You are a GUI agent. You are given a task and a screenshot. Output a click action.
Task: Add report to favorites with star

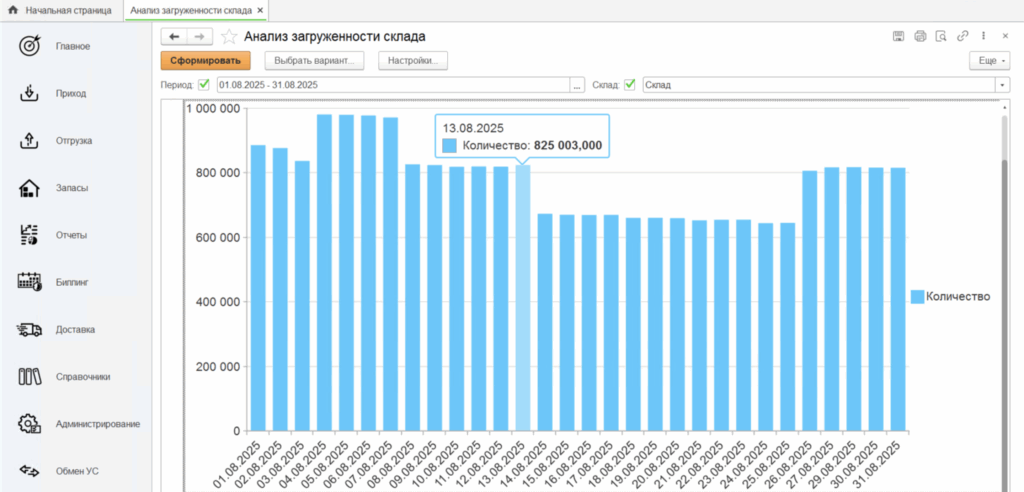pyautogui.click(x=229, y=37)
